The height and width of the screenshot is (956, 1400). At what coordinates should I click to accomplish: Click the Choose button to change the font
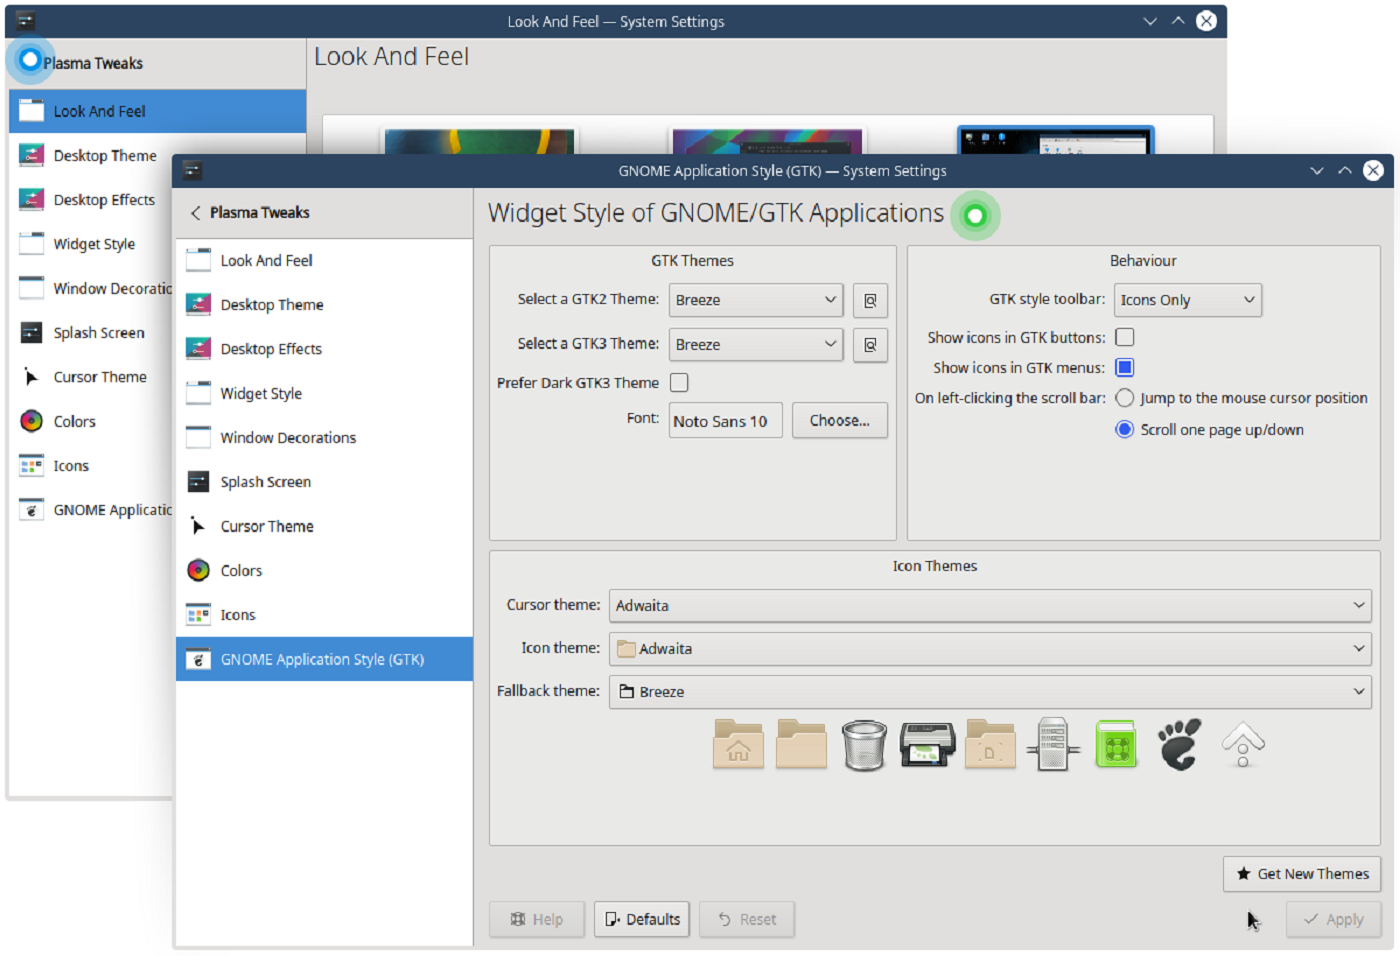(x=839, y=420)
